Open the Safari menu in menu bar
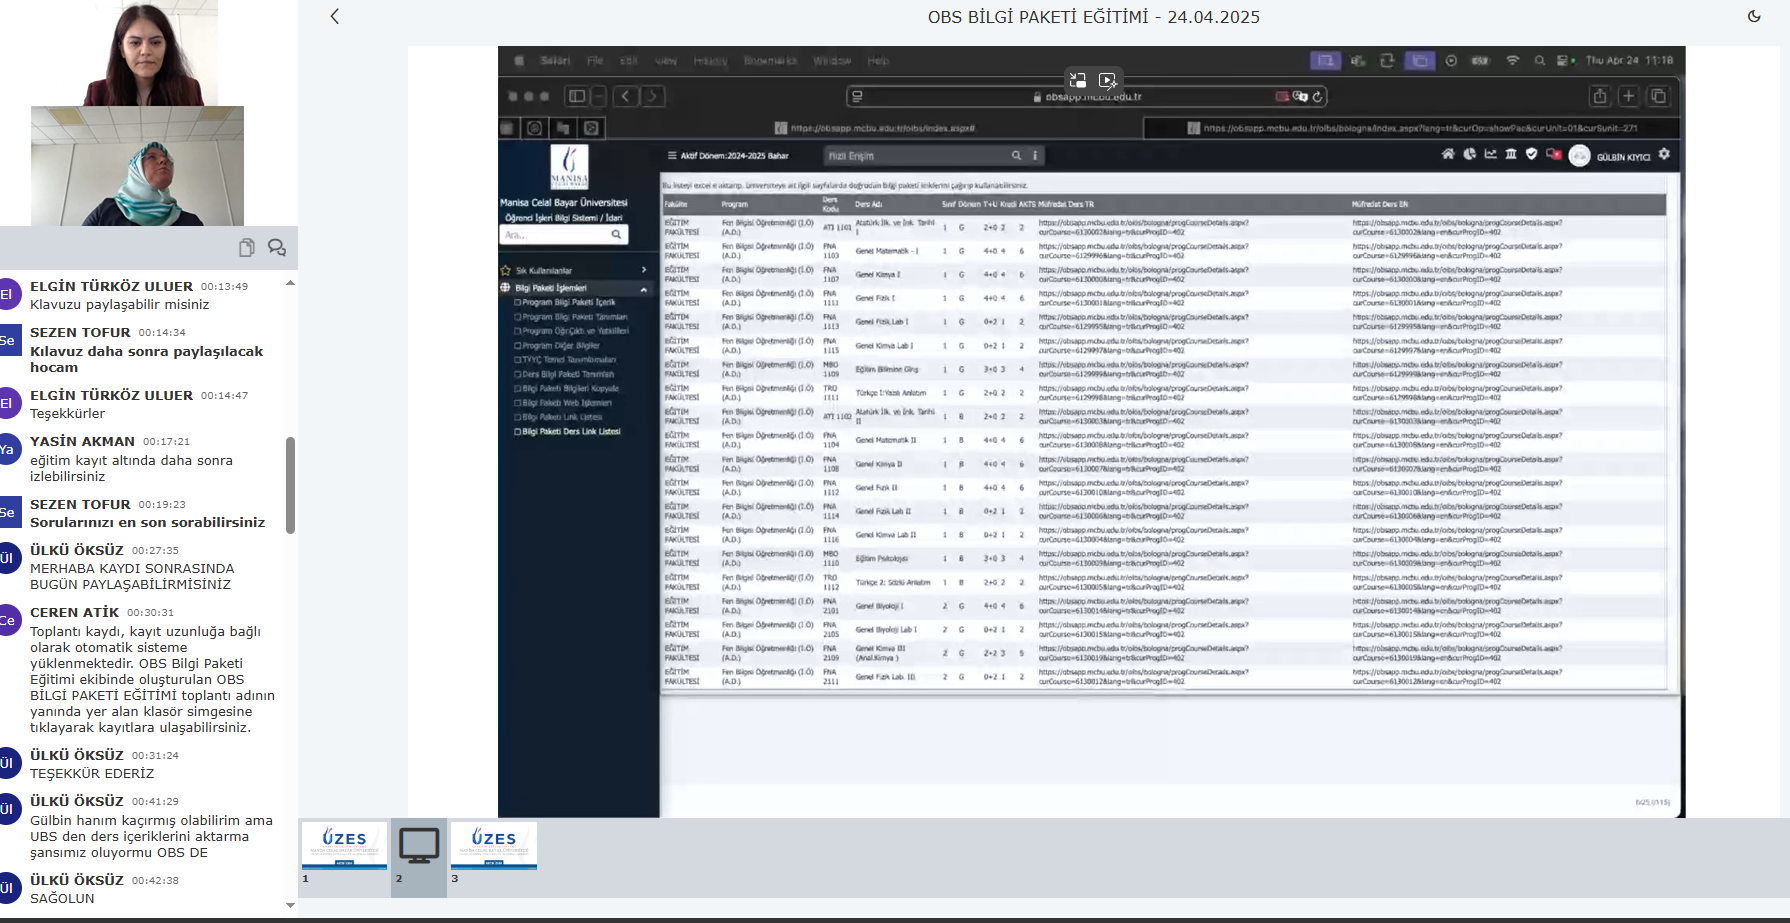Viewport: 1790px width, 923px height. (x=555, y=60)
